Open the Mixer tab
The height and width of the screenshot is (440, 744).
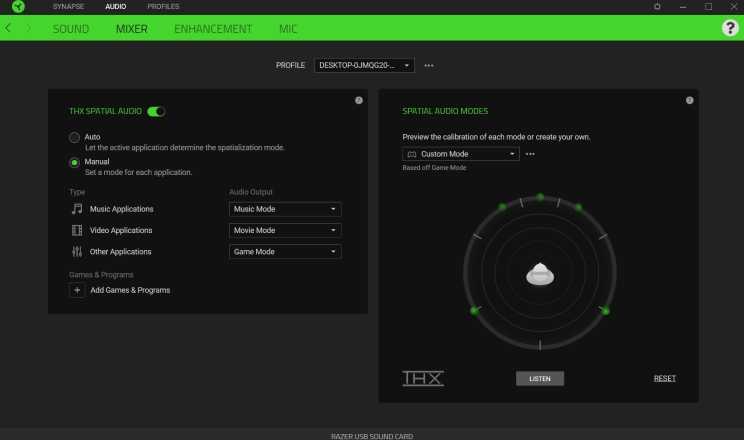pyautogui.click(x=131, y=28)
